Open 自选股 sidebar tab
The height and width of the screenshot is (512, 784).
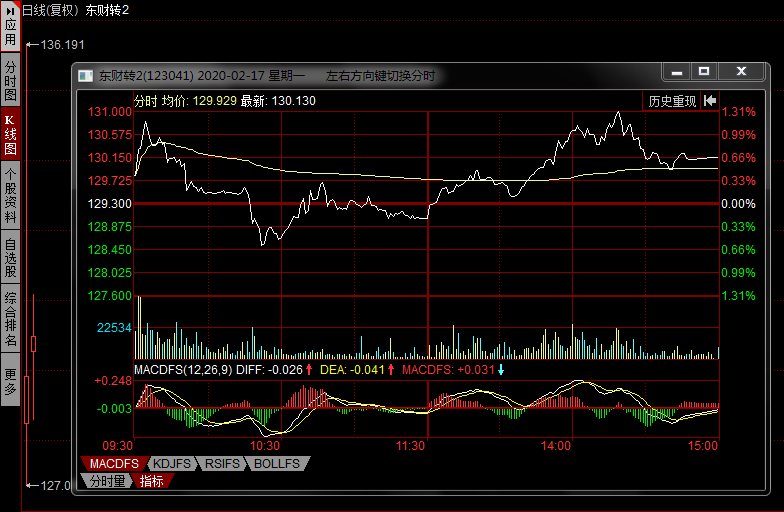[x=10, y=258]
